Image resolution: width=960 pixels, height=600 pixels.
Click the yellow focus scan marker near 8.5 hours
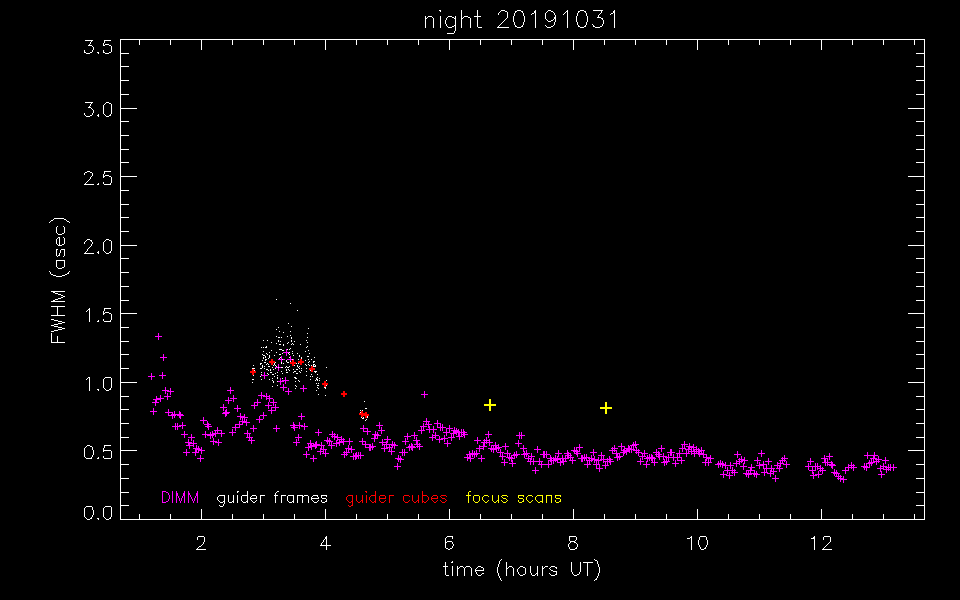(x=606, y=408)
